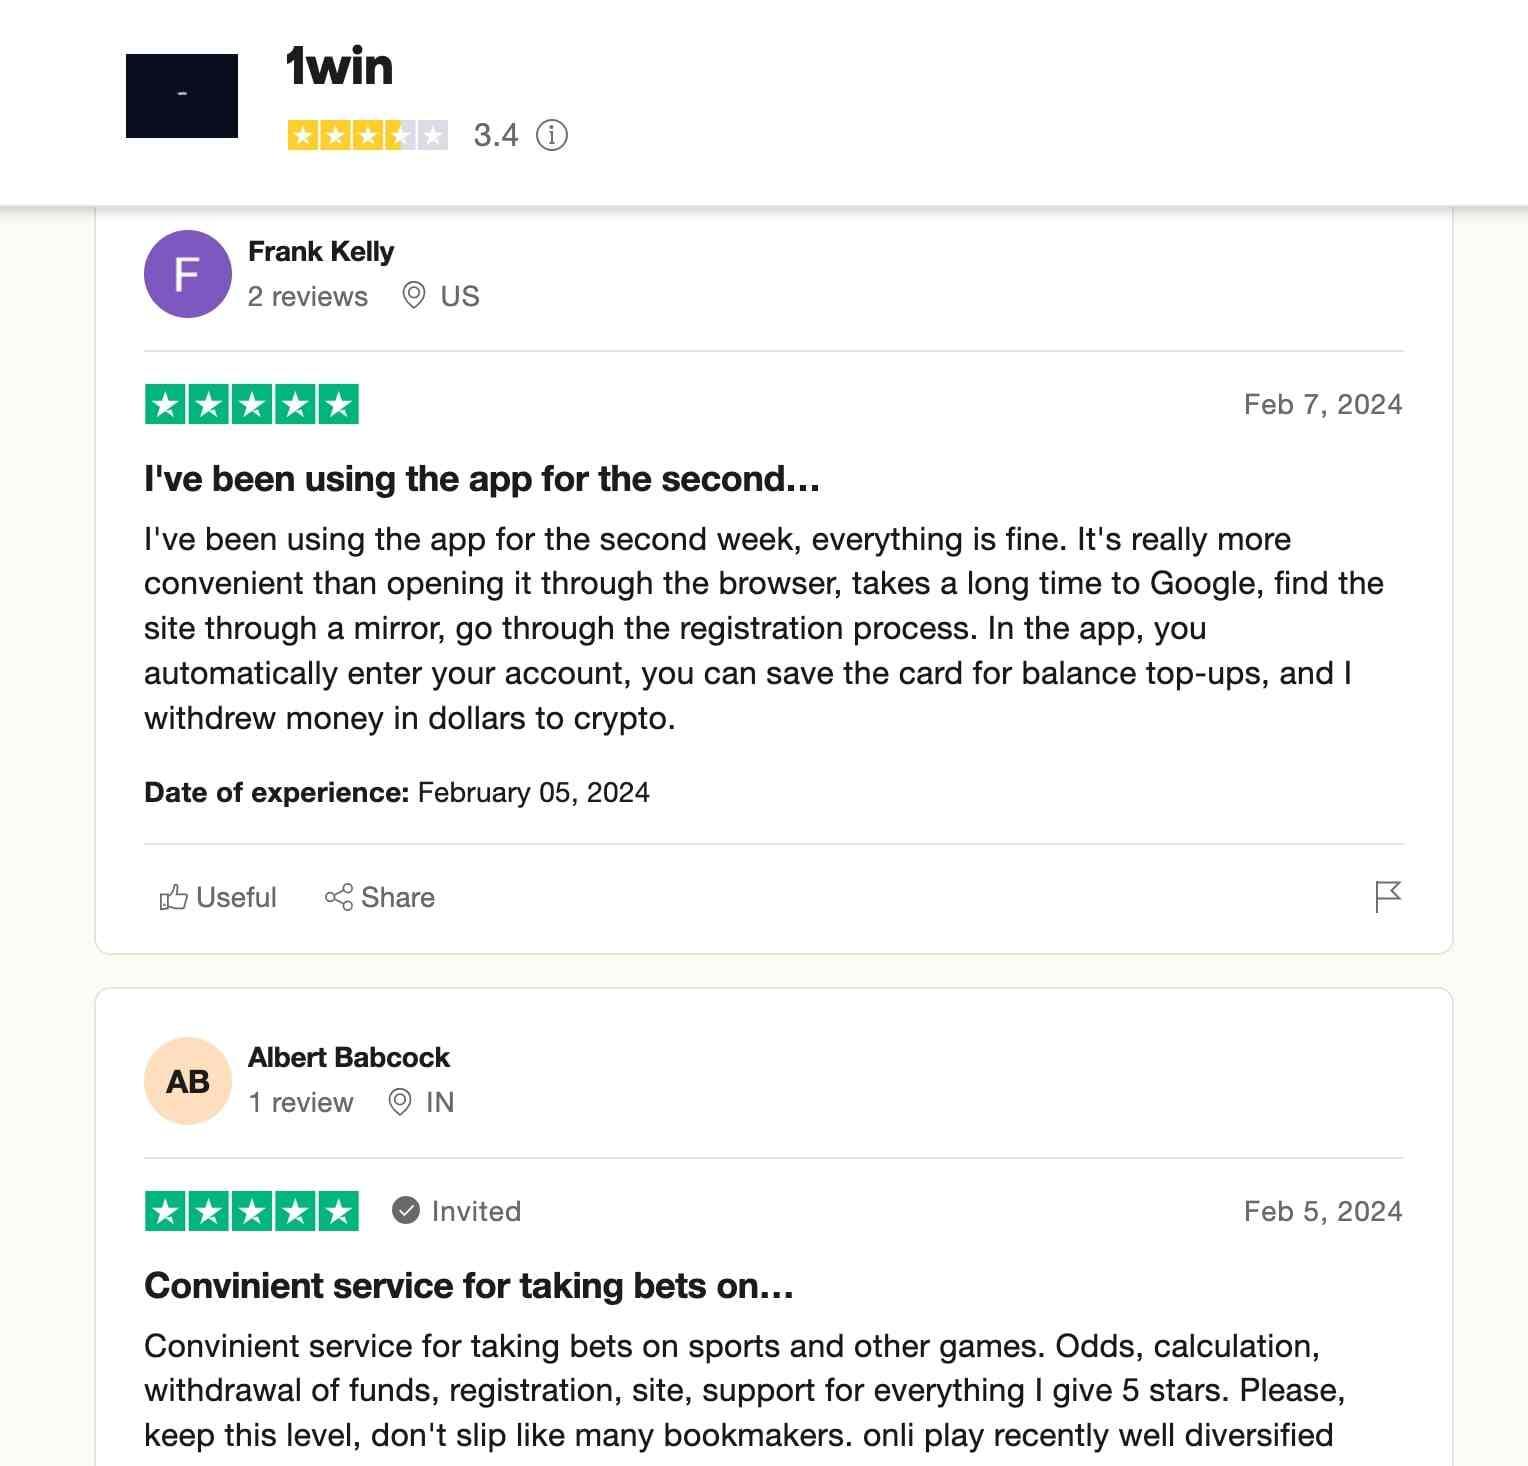Click Frank Kelly's profile avatar
Image resolution: width=1528 pixels, height=1466 pixels.
[187, 274]
